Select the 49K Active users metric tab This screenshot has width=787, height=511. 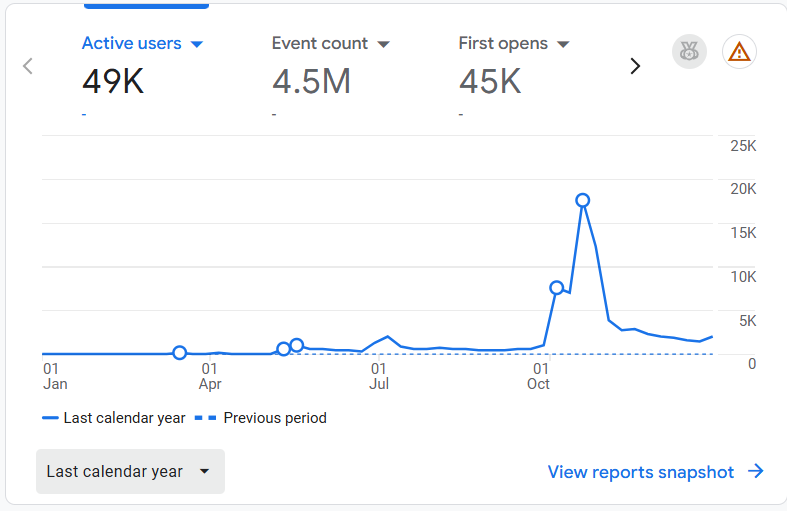pyautogui.click(x=113, y=81)
